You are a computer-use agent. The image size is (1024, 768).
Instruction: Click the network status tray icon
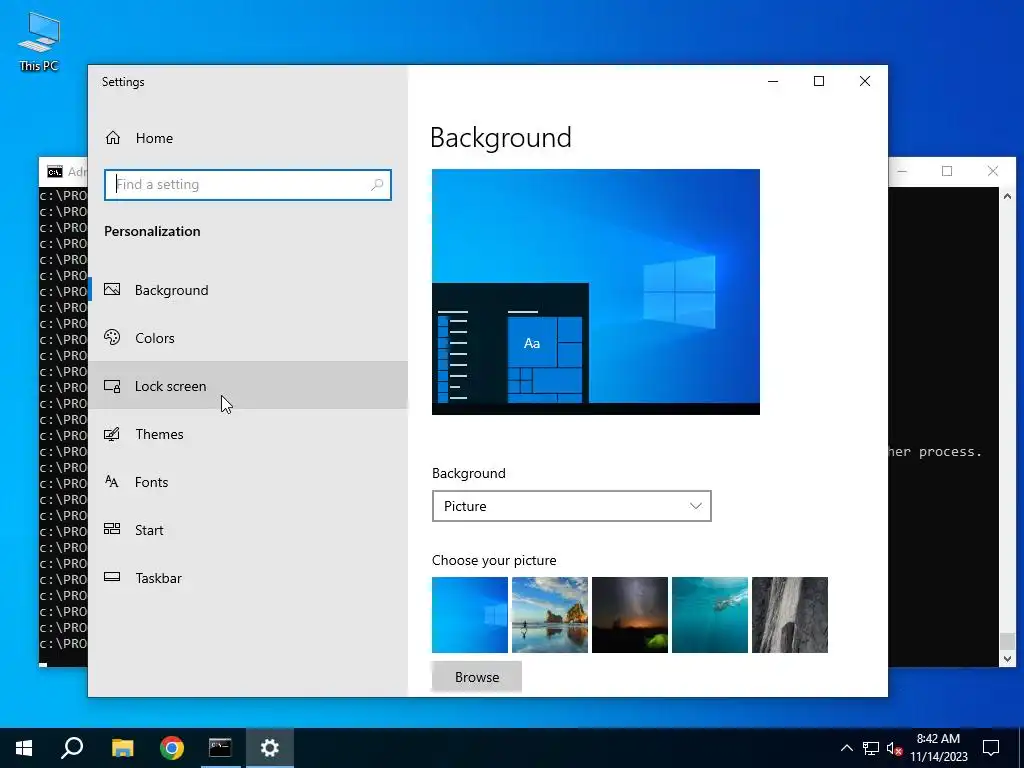871,748
